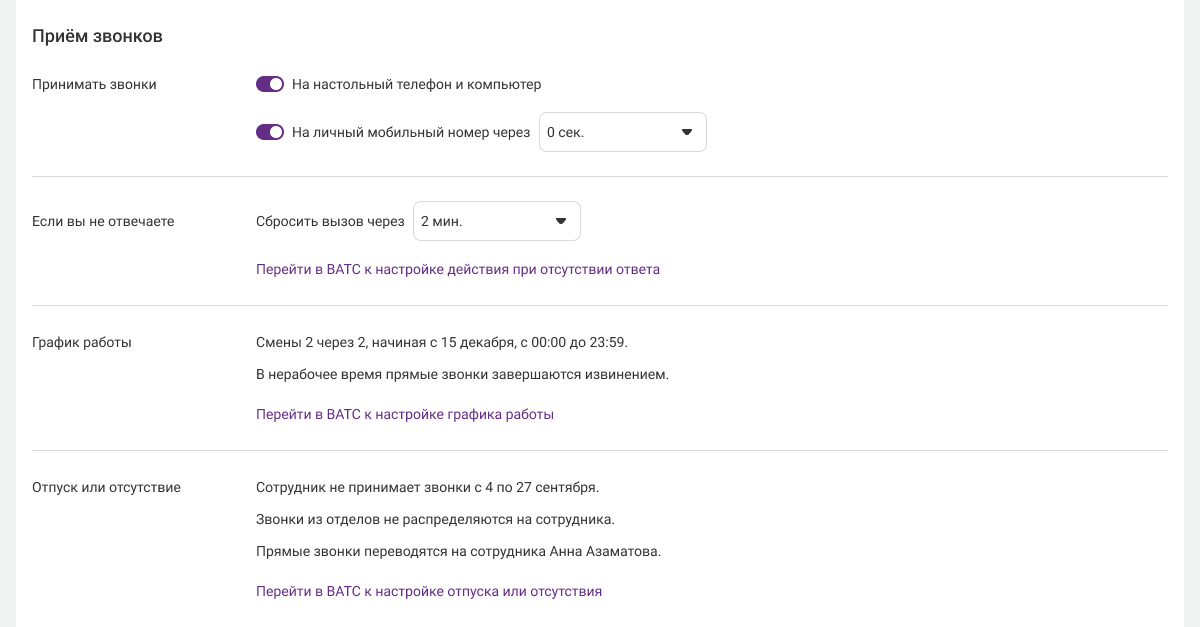Click text 'Сотрудник не принимает звонки' absence dates
1200x627 pixels.
427,488
